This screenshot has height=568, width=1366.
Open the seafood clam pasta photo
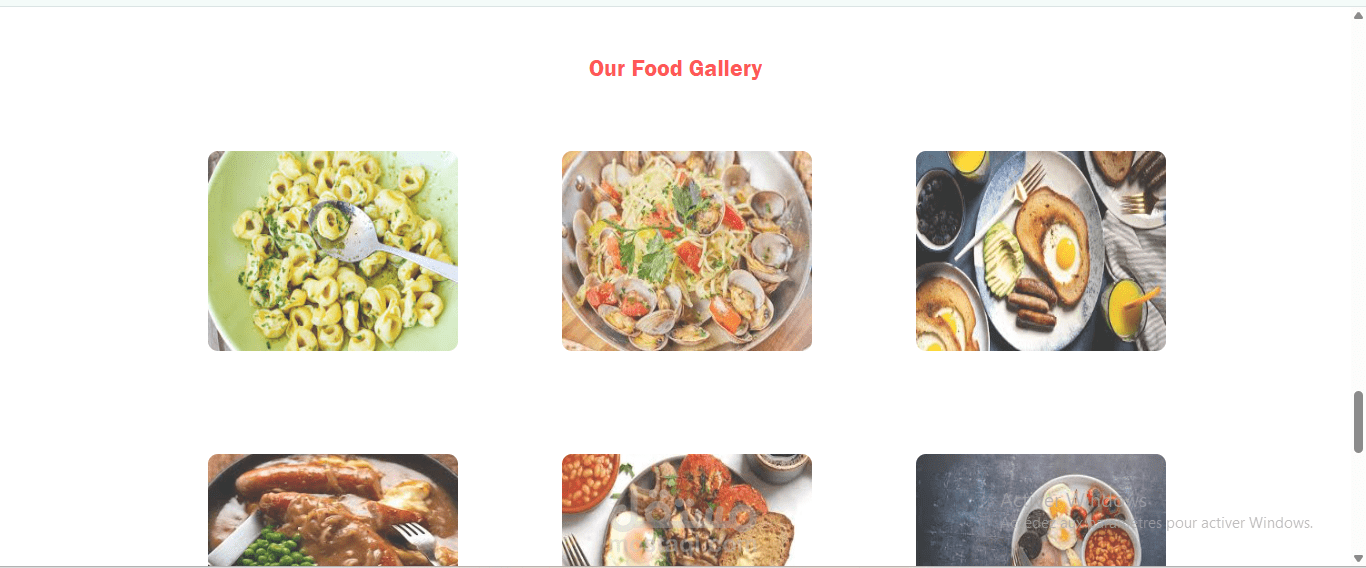tap(687, 251)
